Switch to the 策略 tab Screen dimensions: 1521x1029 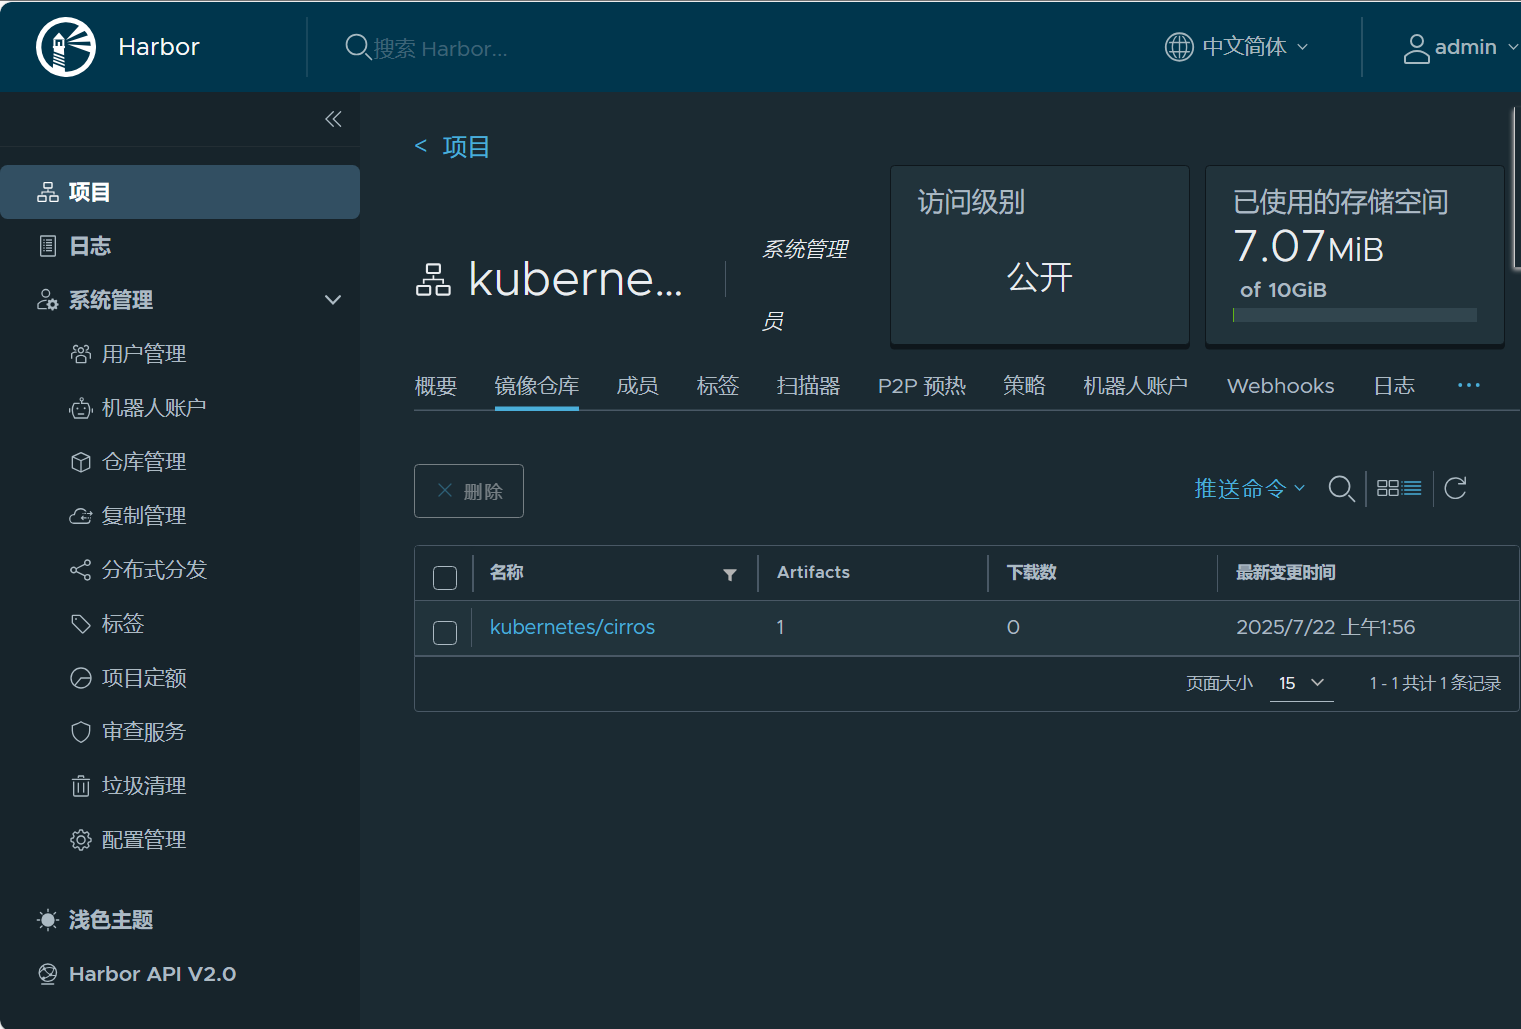pos(1024,386)
